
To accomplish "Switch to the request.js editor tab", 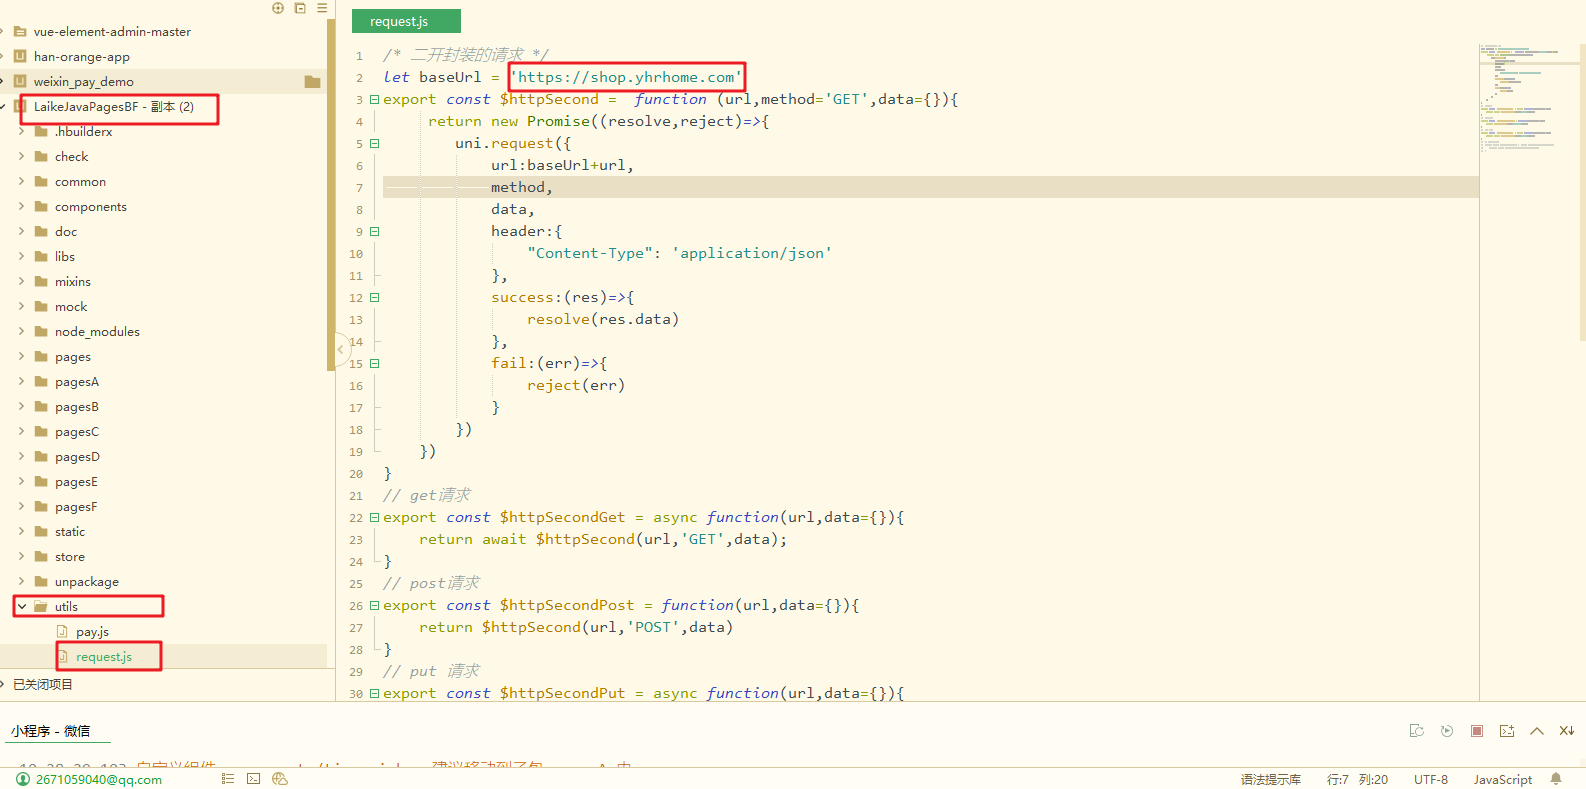I will point(406,21).
